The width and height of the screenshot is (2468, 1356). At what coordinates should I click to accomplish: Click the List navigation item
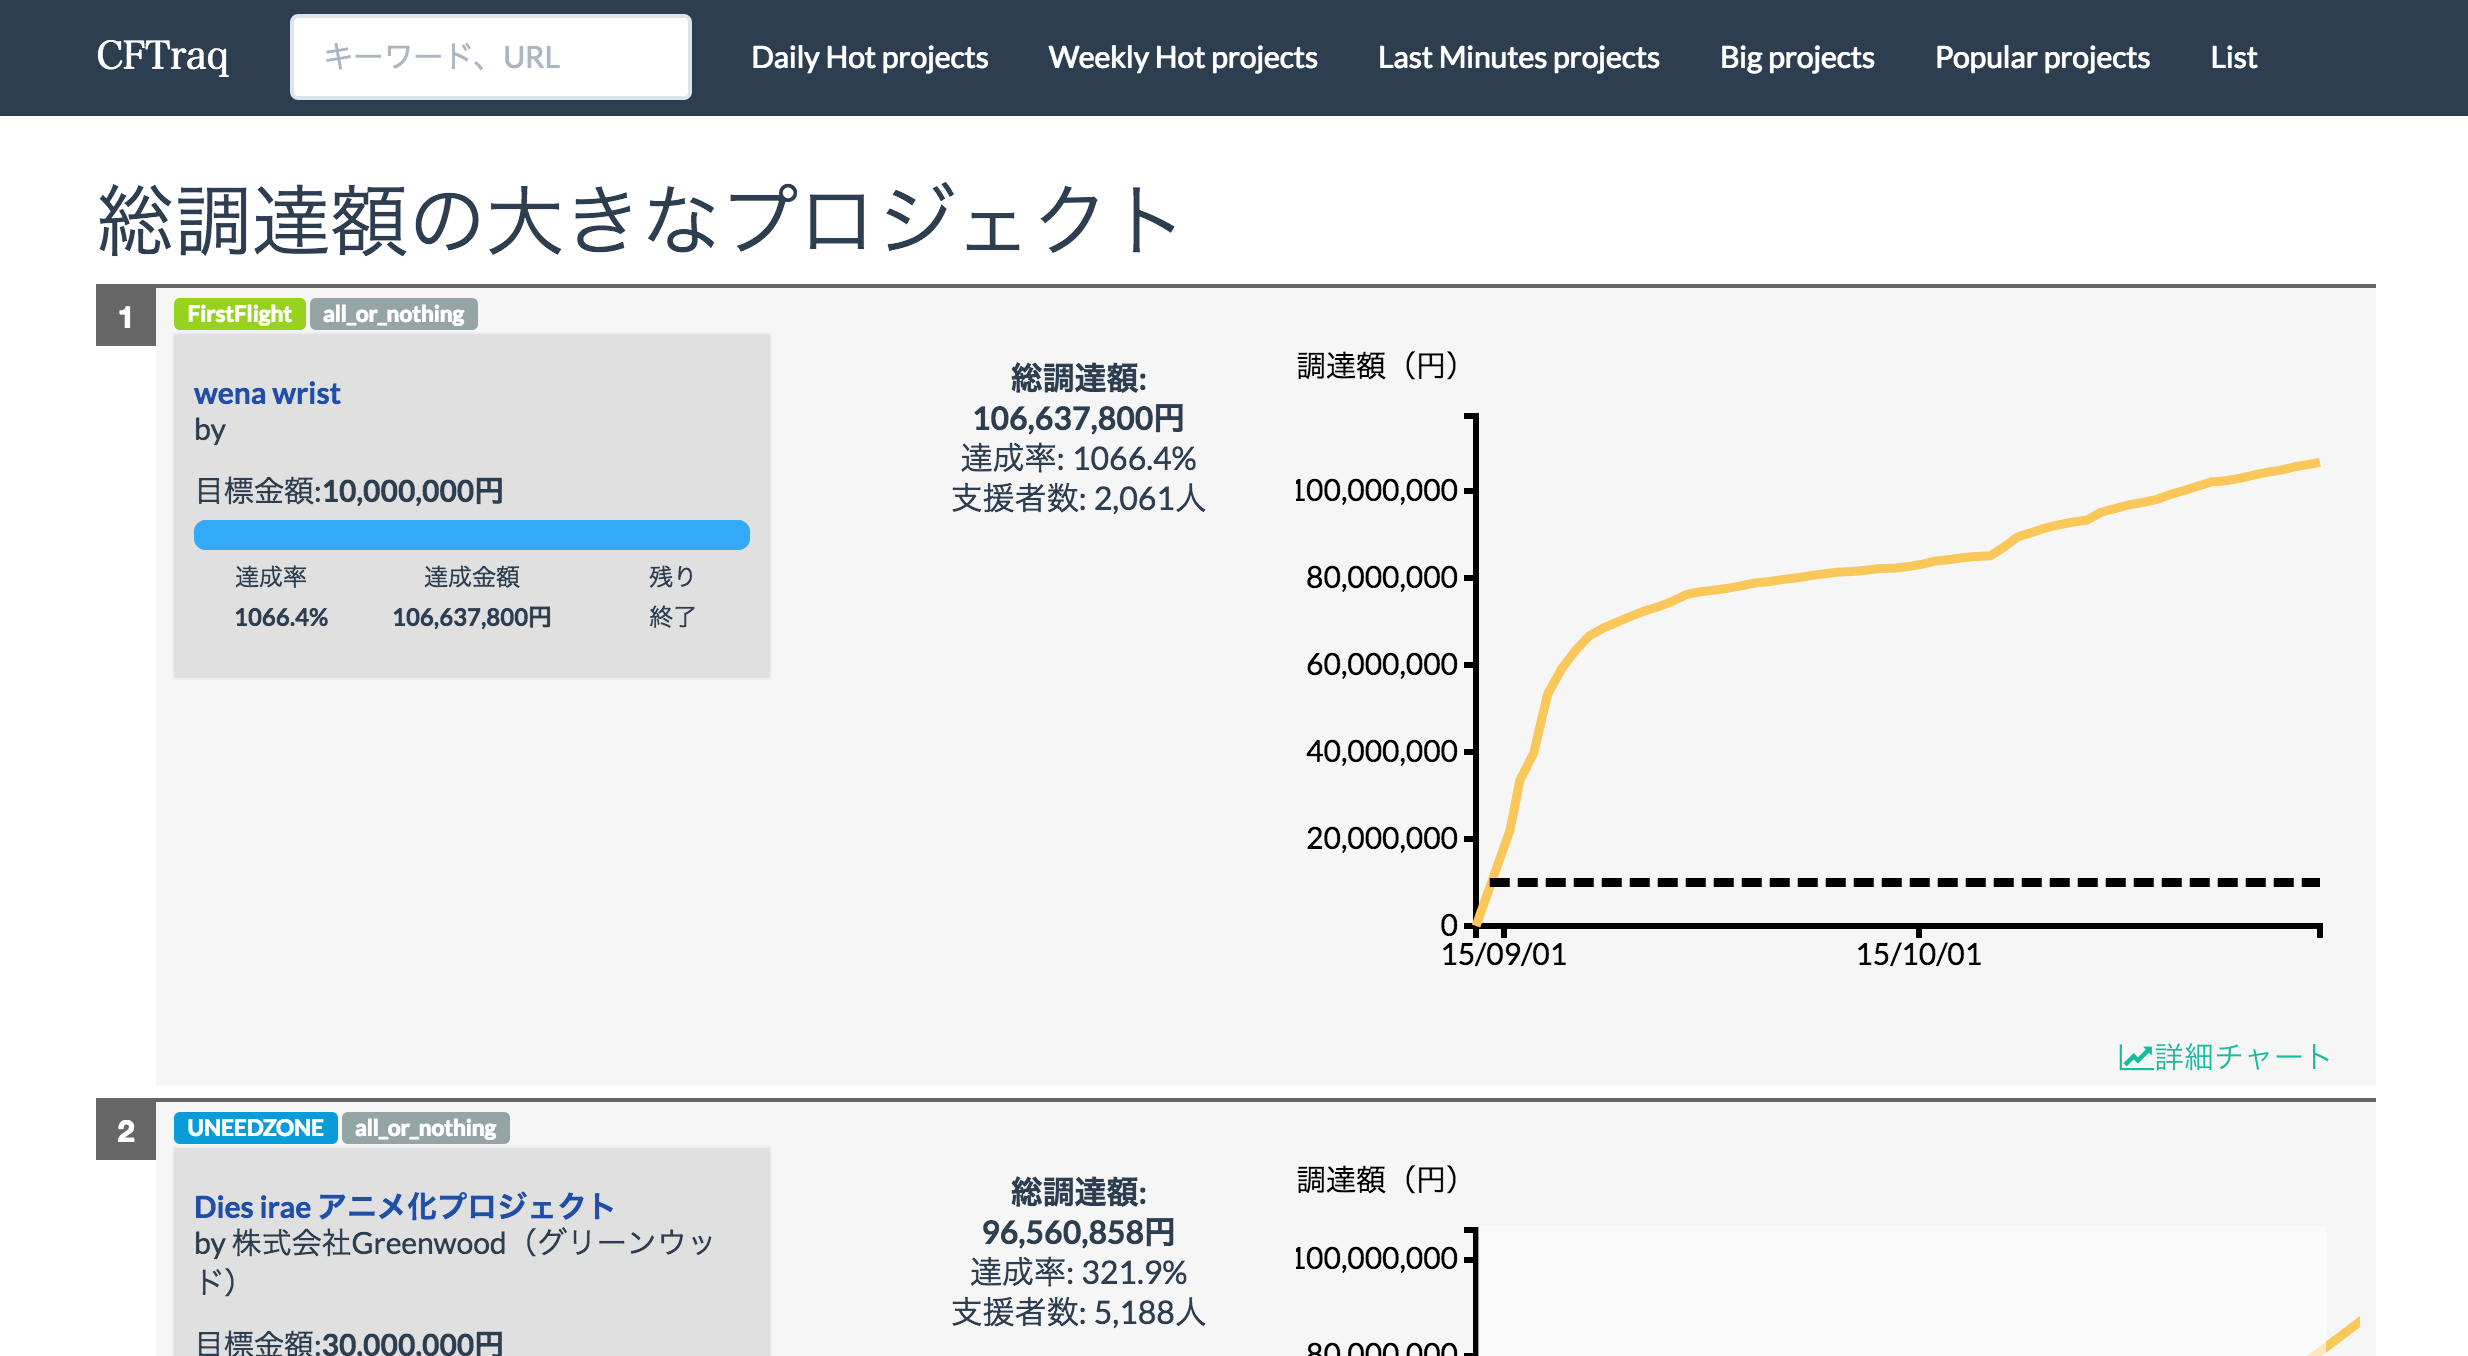(2233, 58)
